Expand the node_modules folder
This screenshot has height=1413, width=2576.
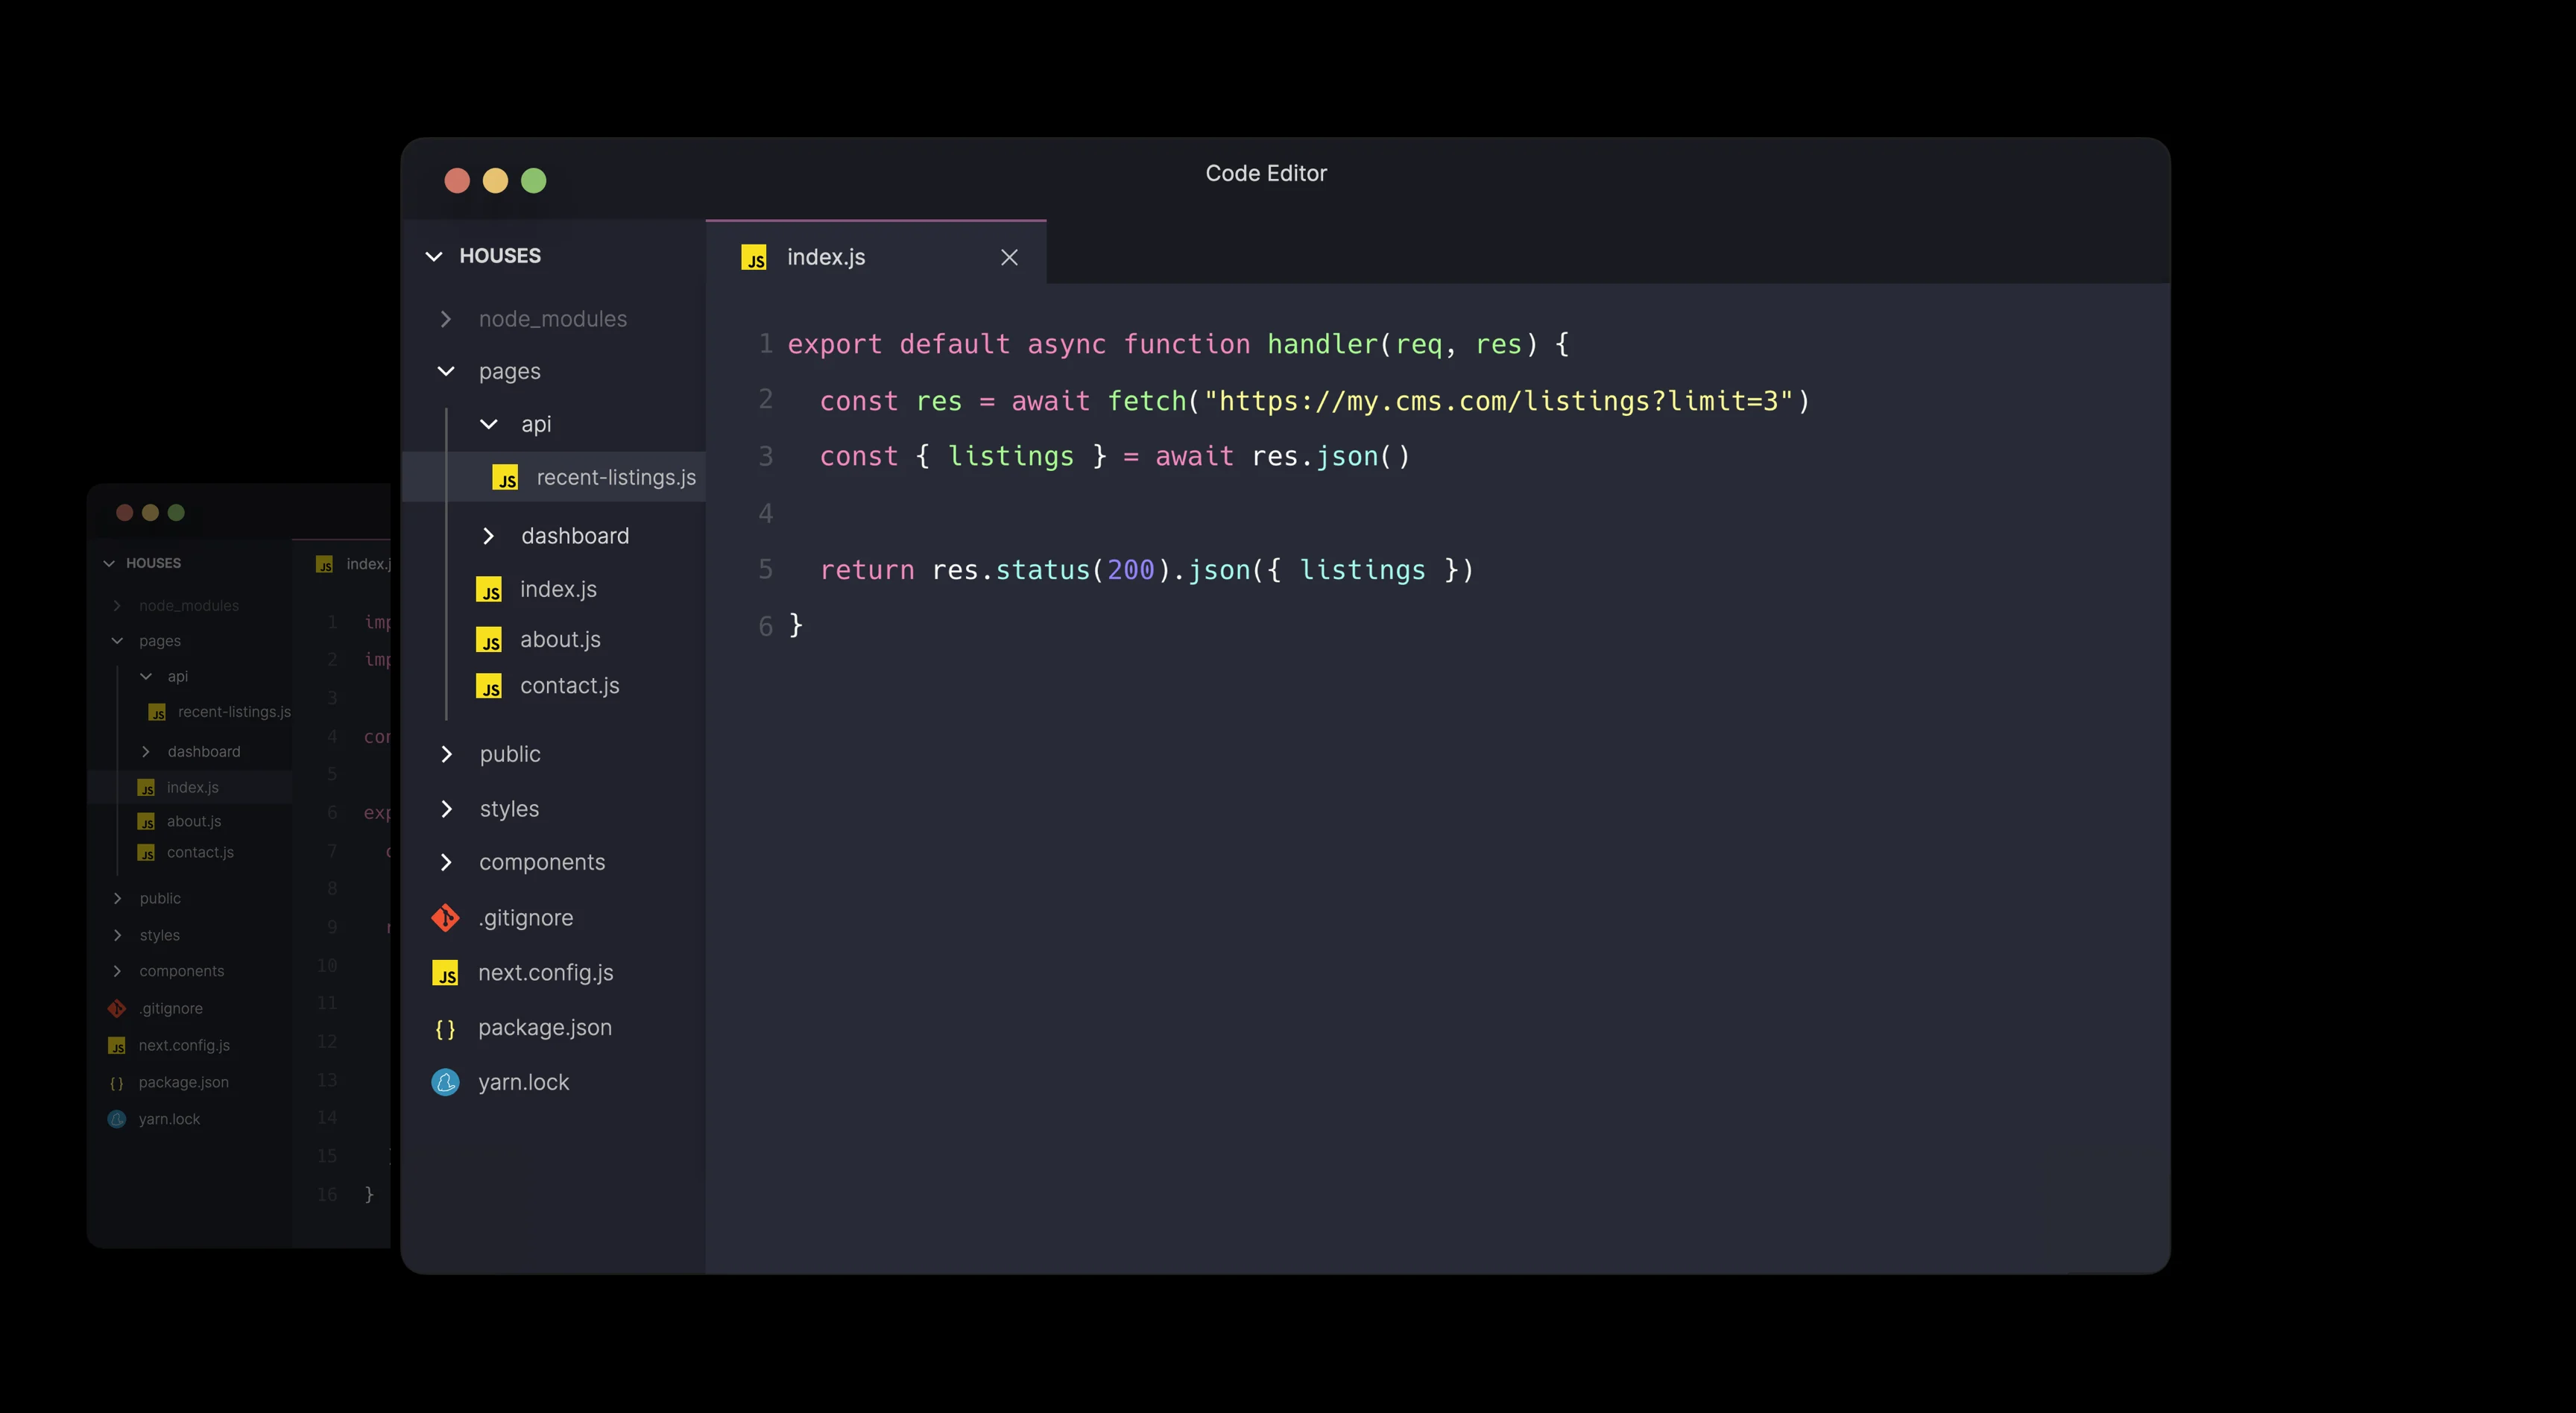[x=446, y=319]
